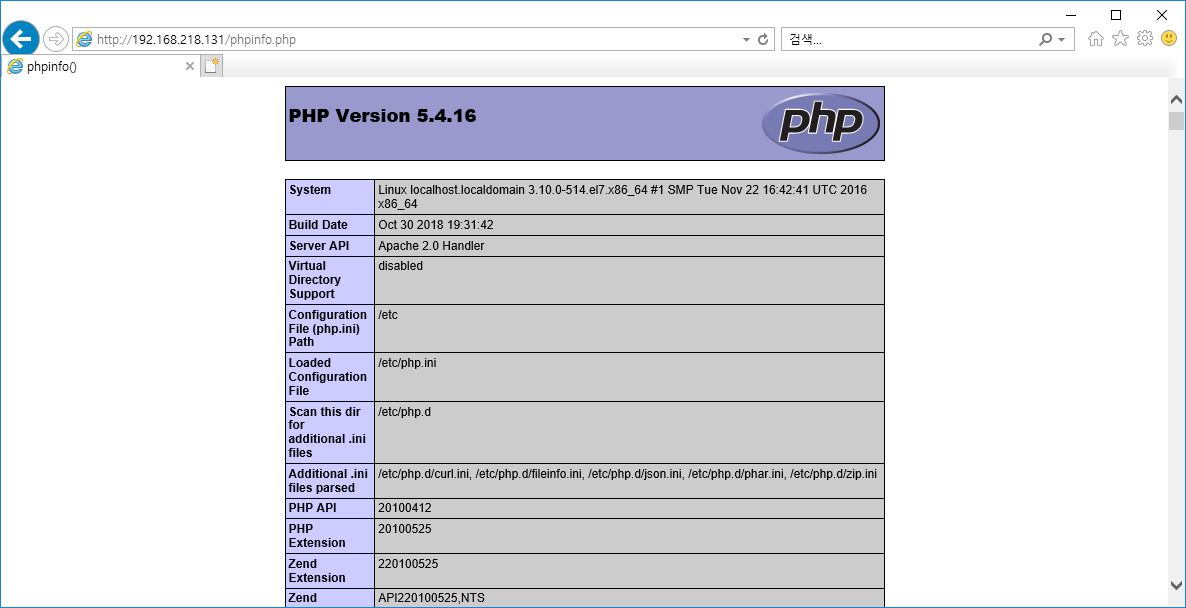Open the address bar autocomplete dropdown arrow

point(747,39)
